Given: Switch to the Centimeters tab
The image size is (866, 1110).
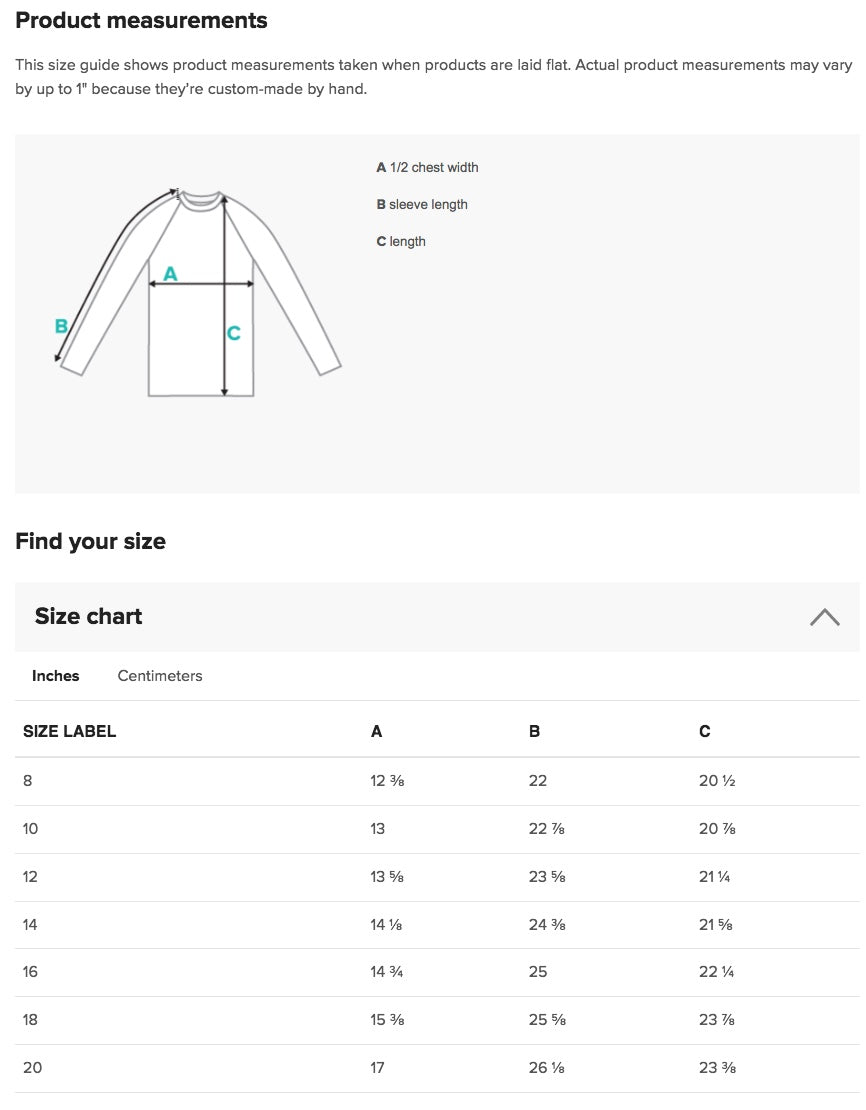Looking at the screenshot, I should click(x=160, y=676).
